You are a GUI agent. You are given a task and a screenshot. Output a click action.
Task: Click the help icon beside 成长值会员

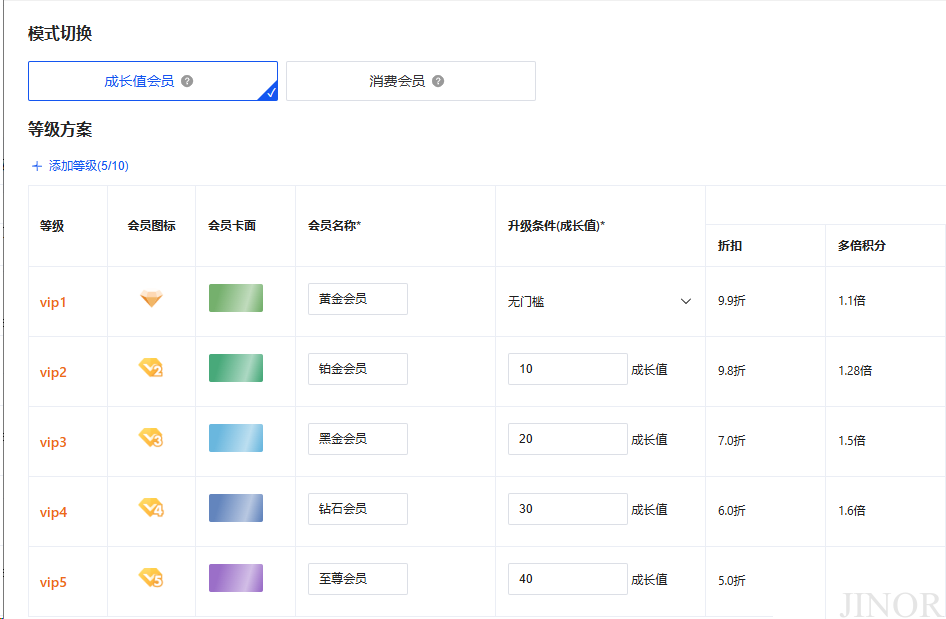coord(187,81)
